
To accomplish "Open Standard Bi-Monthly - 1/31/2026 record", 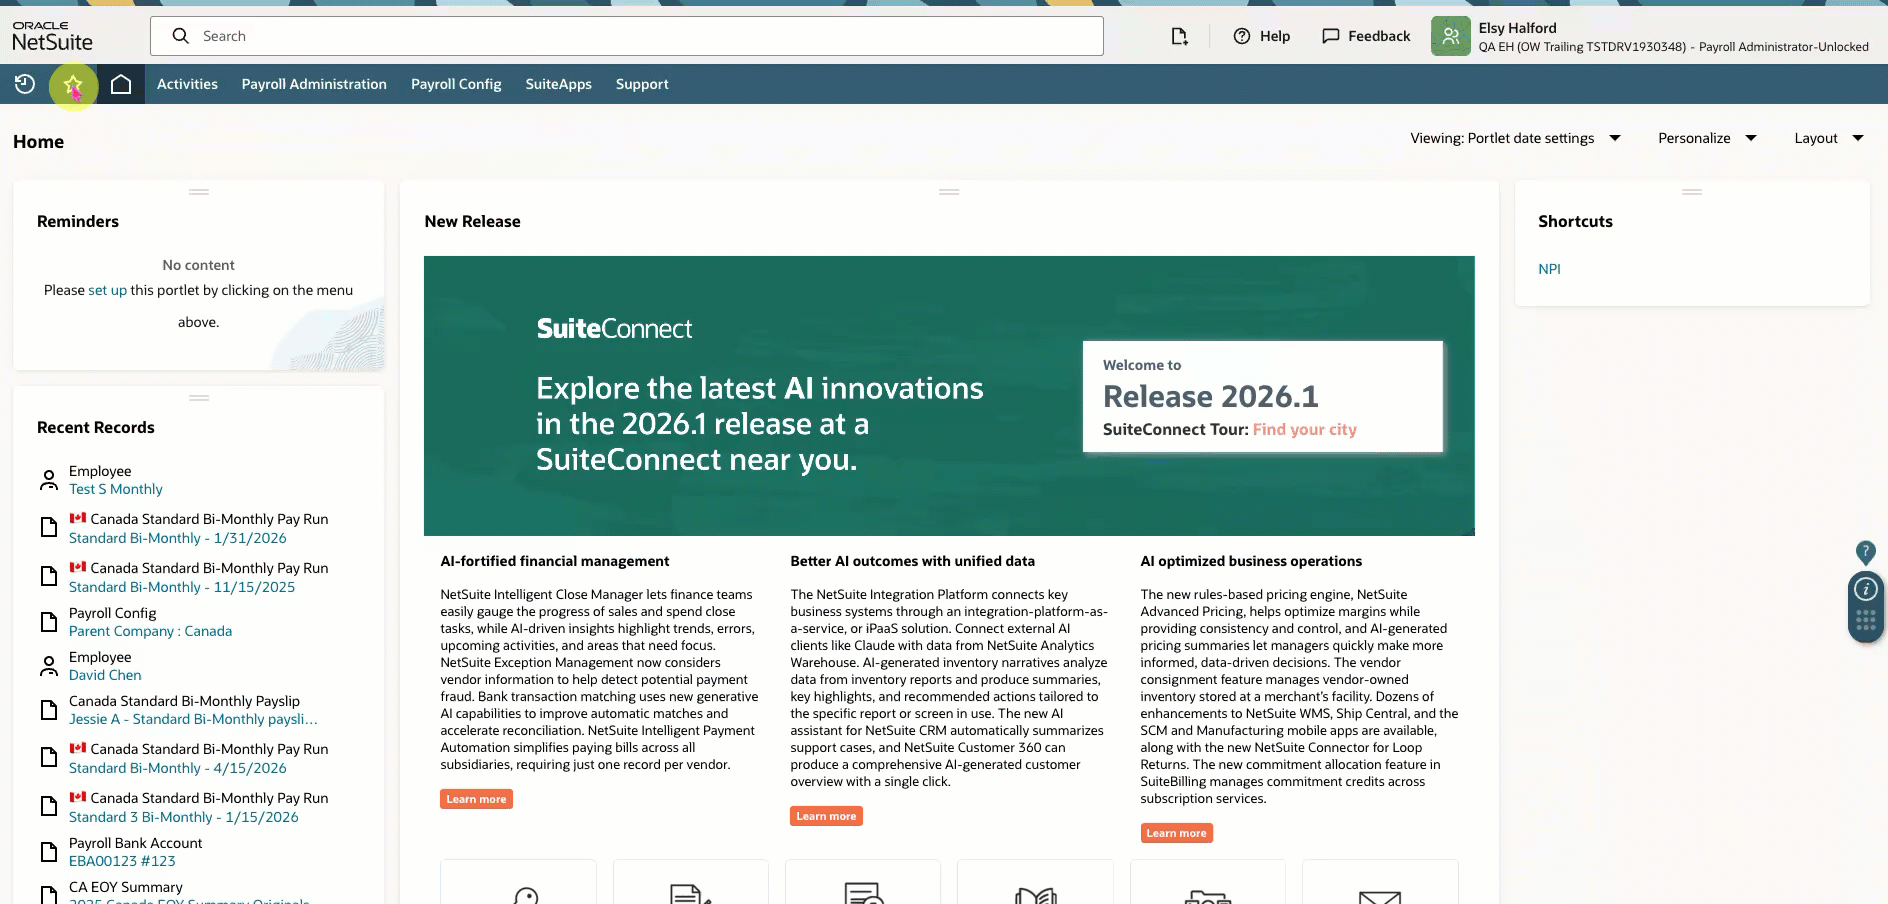I will [x=178, y=538].
